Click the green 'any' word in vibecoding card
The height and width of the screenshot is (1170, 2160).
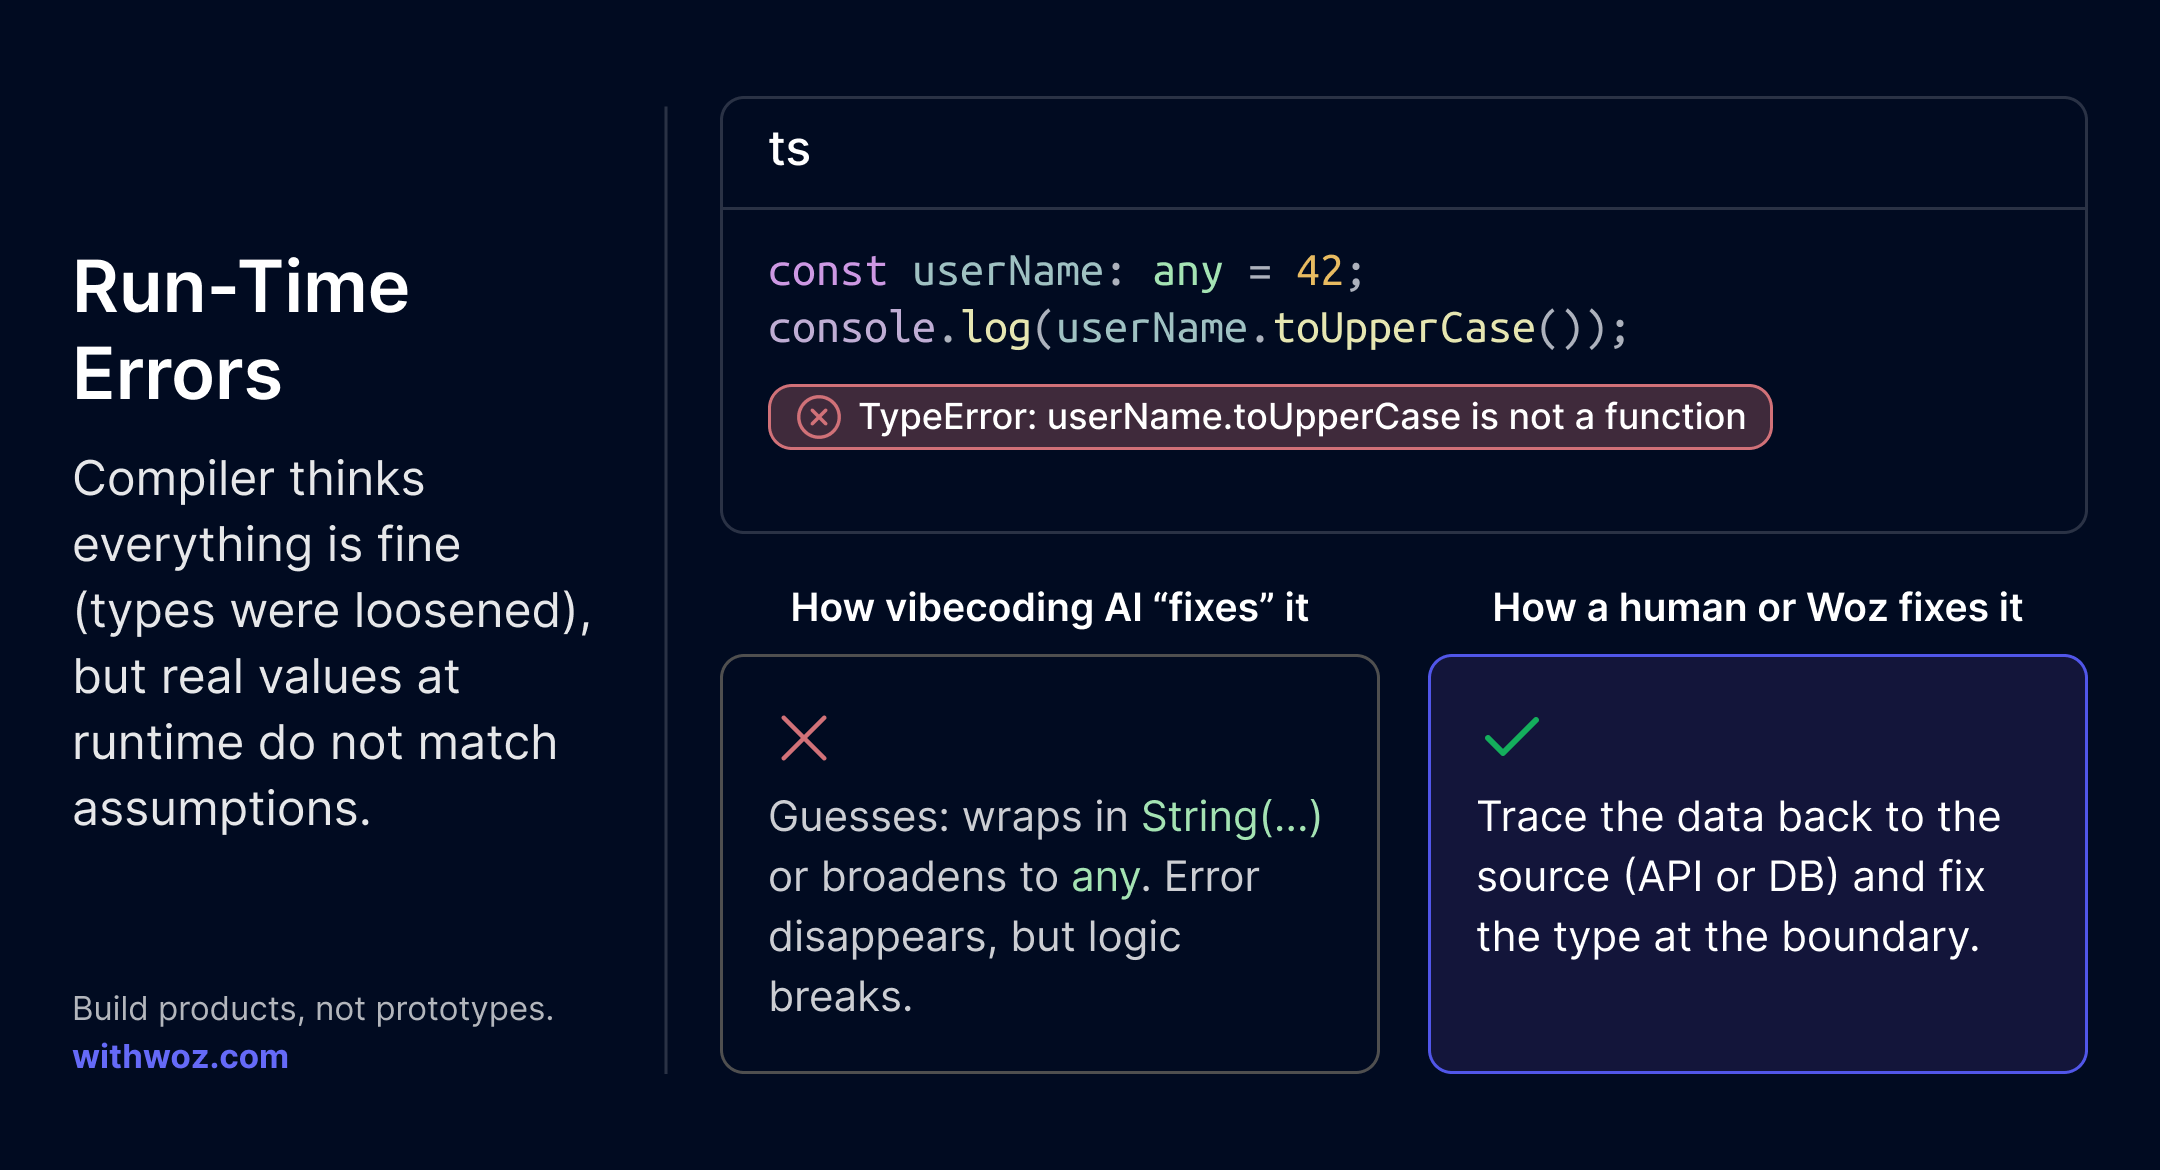point(1104,877)
